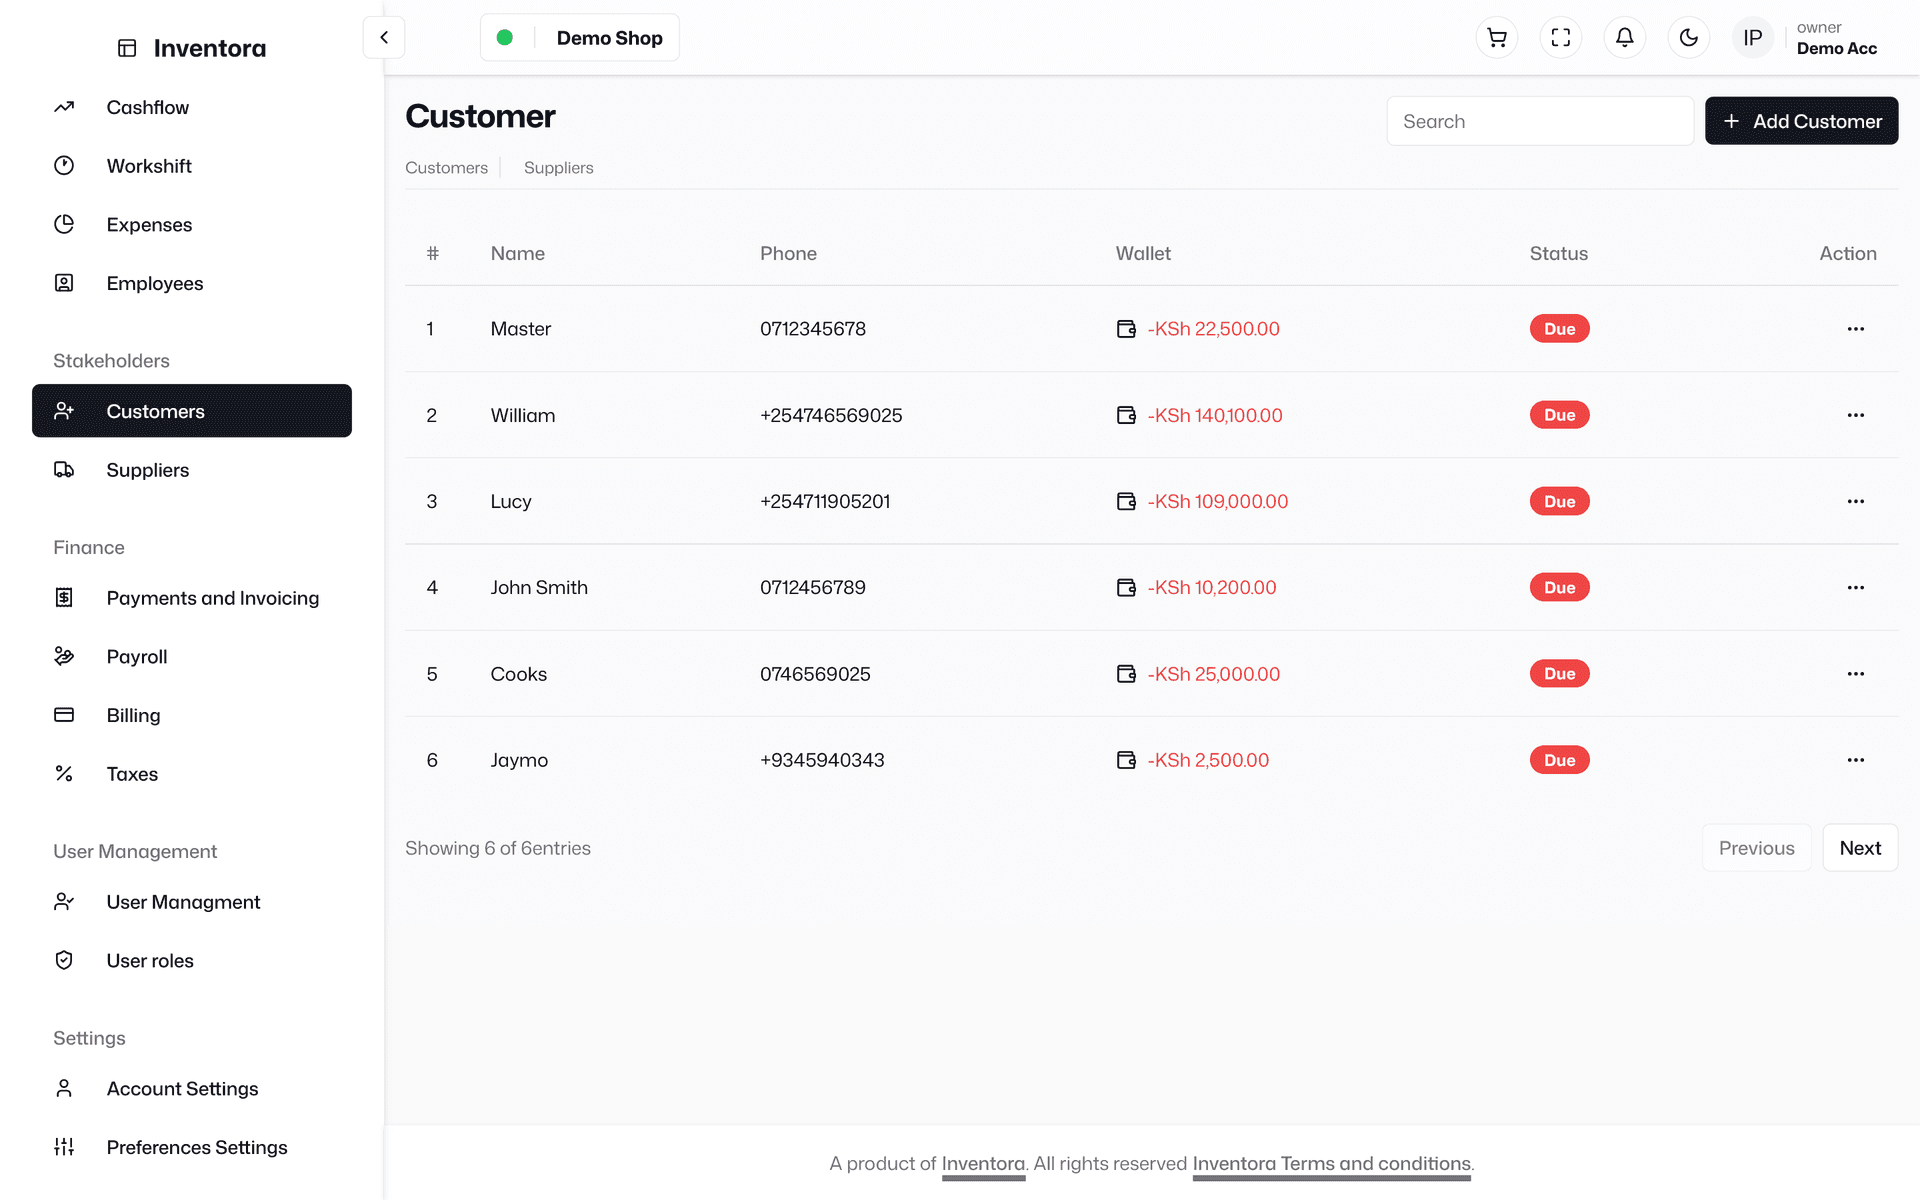Open Account Settings from the sidebar
Screen dimensions: 1920x1200
point(182,1088)
